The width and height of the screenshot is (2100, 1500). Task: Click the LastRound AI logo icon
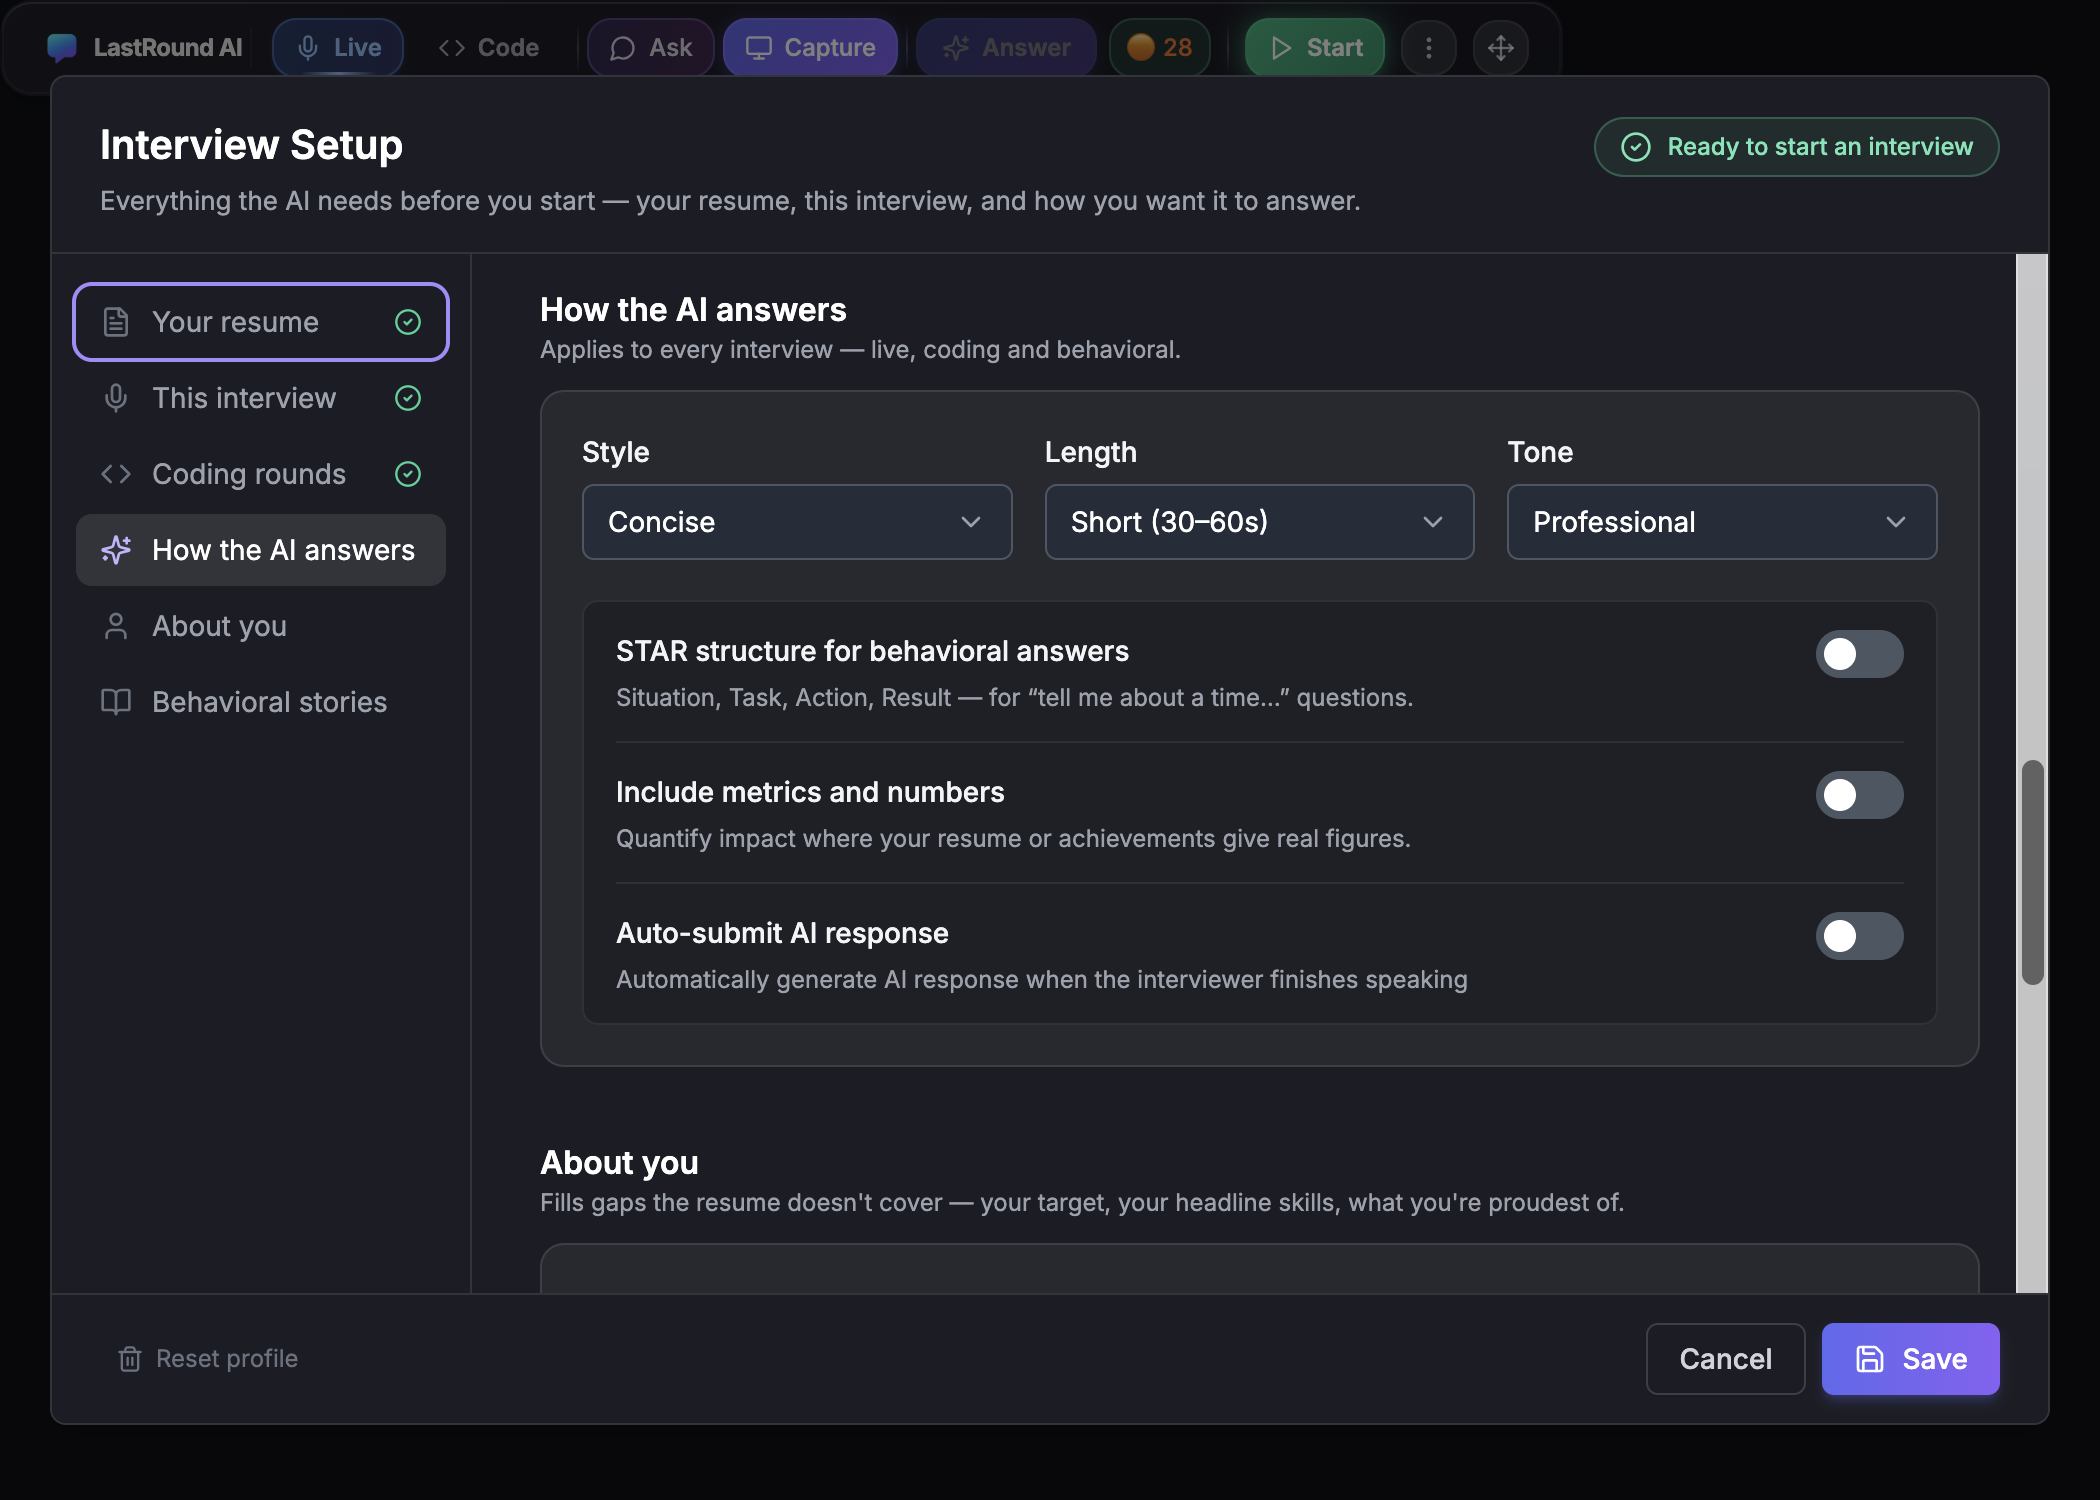[x=62, y=47]
